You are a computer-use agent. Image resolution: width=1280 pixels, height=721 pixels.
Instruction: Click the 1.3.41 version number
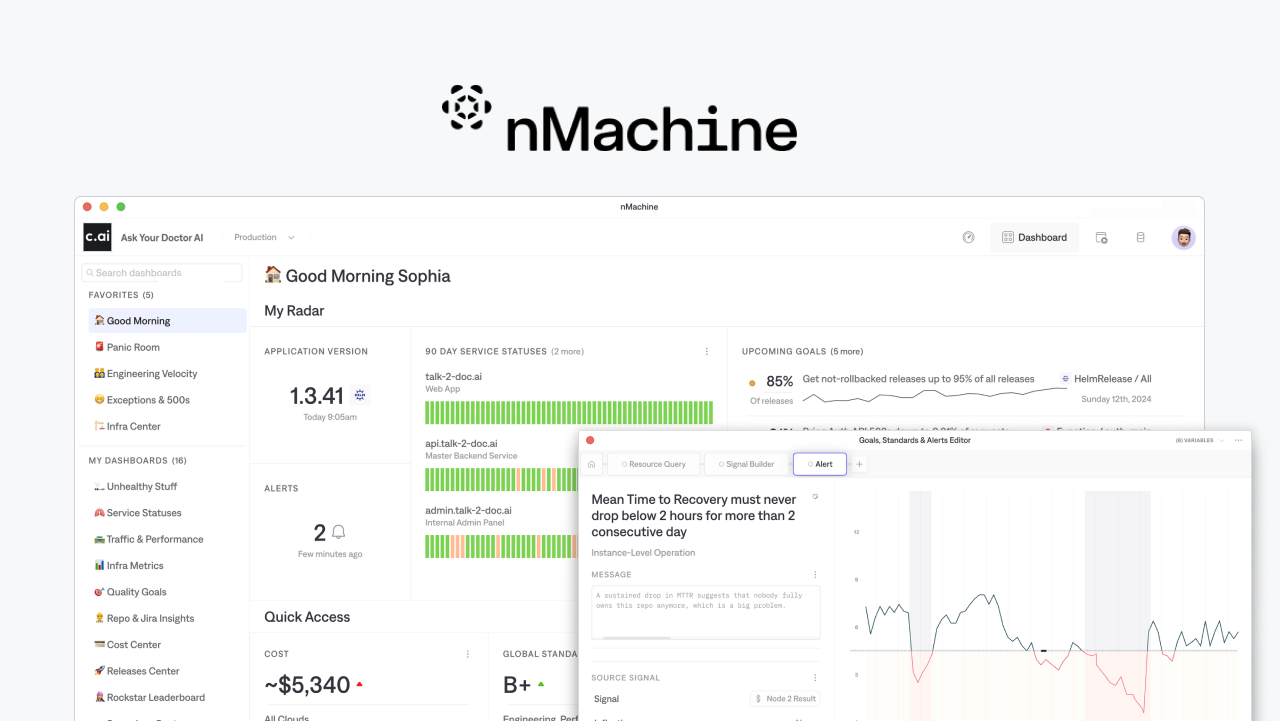[317, 395]
